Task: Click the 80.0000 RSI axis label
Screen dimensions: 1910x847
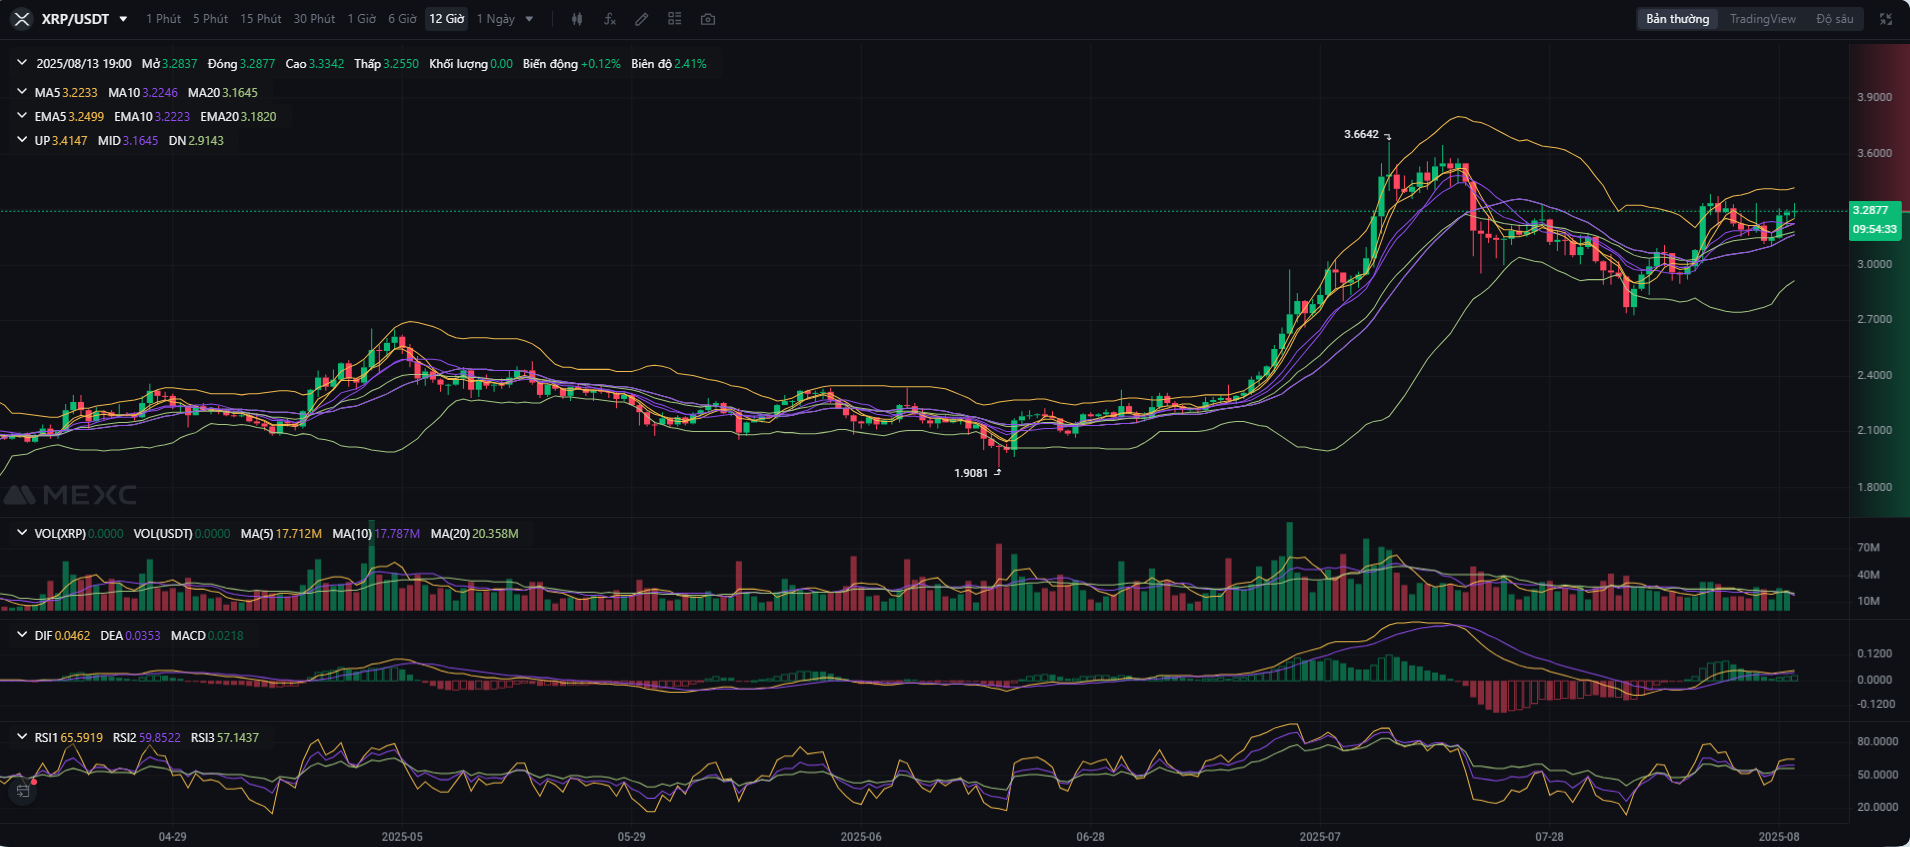Action: (1877, 741)
